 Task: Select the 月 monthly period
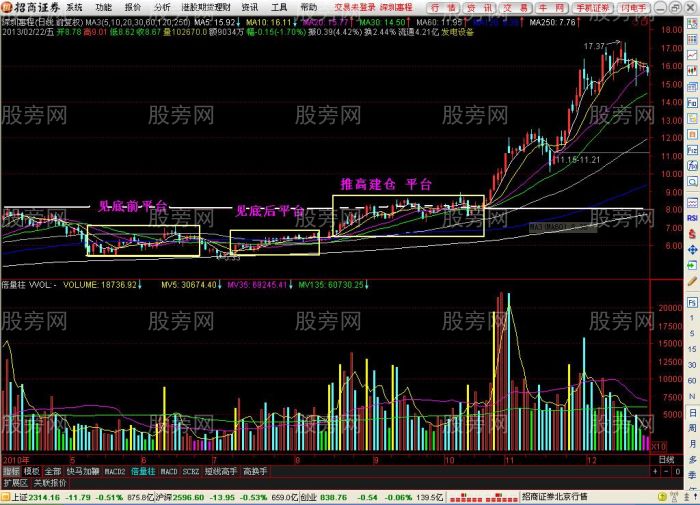pos(692,444)
